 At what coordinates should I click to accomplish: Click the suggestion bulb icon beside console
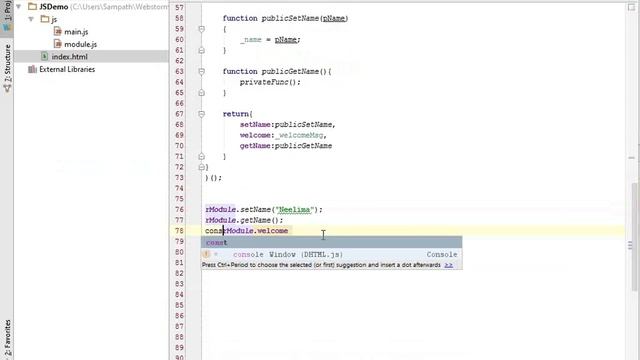[x=206, y=254]
